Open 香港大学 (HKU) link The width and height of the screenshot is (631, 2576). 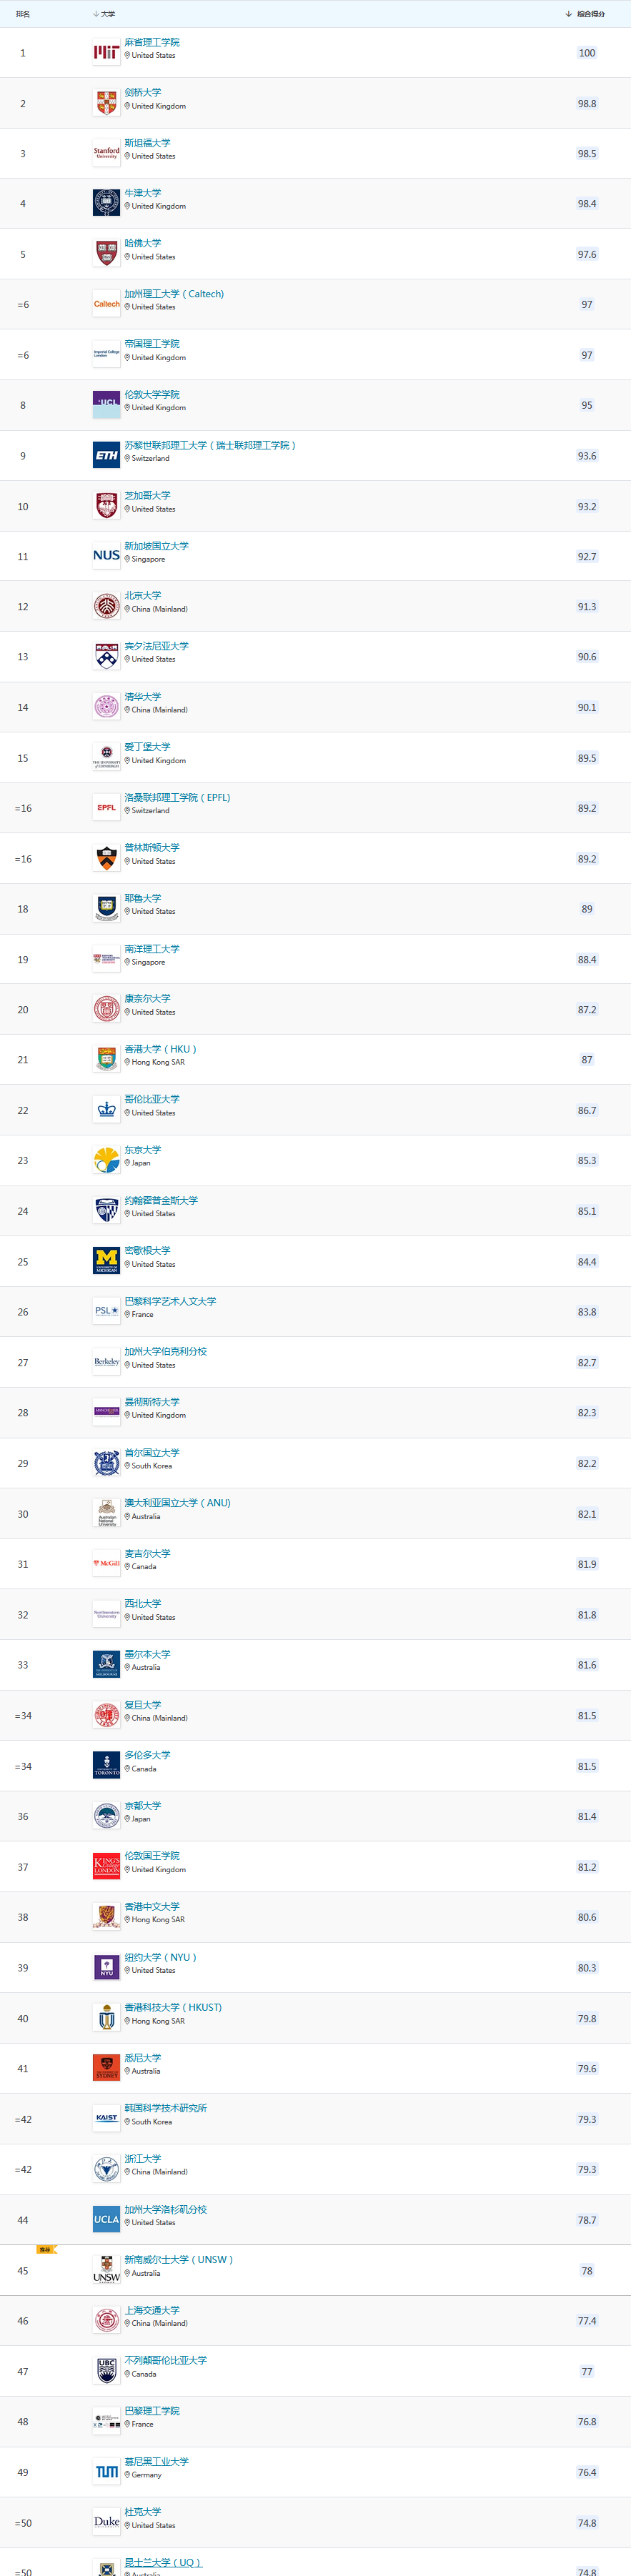160,1049
